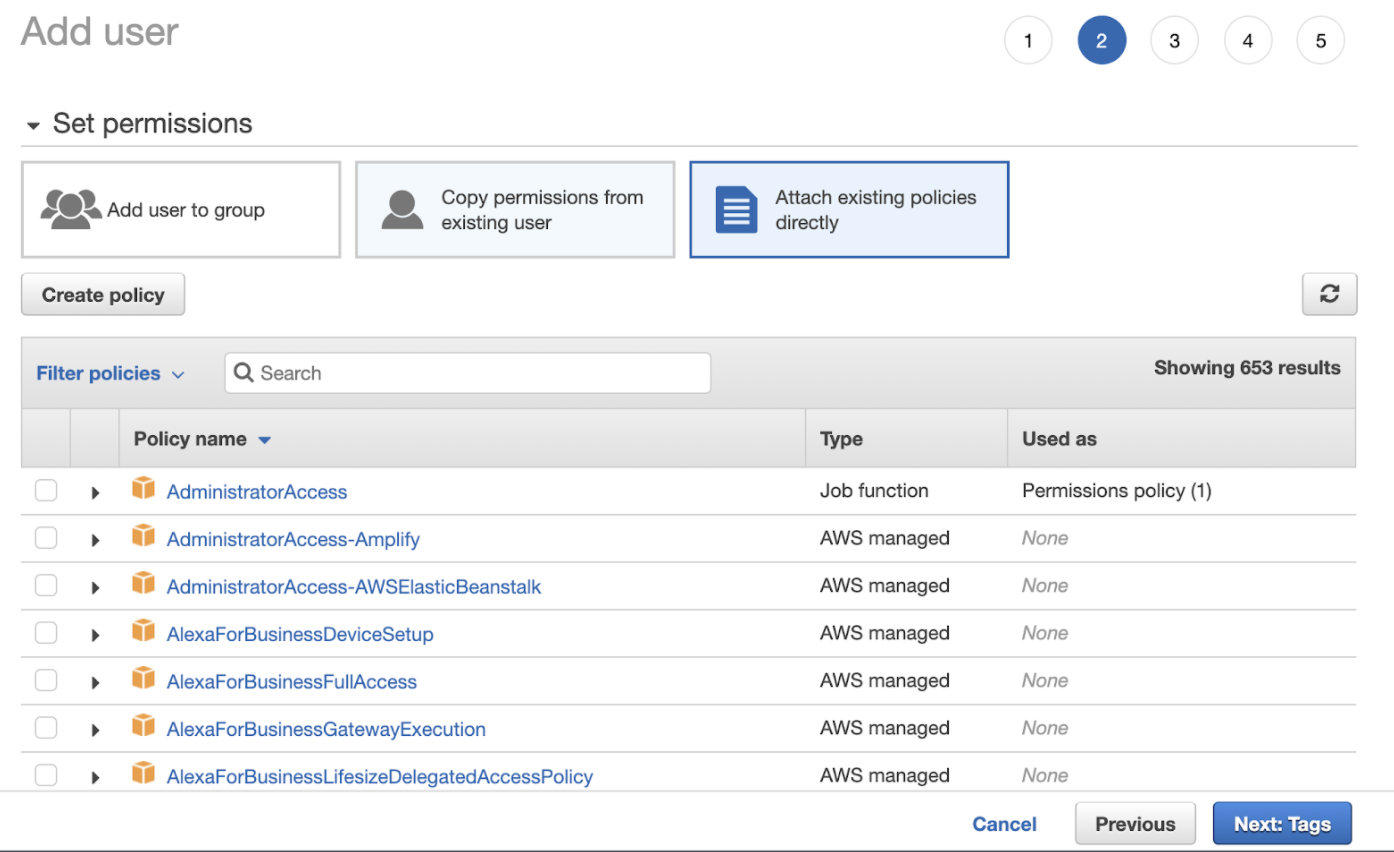Select the AlexaForBusinessDeviceSetup checkbox
1394x852 pixels.
click(x=46, y=633)
